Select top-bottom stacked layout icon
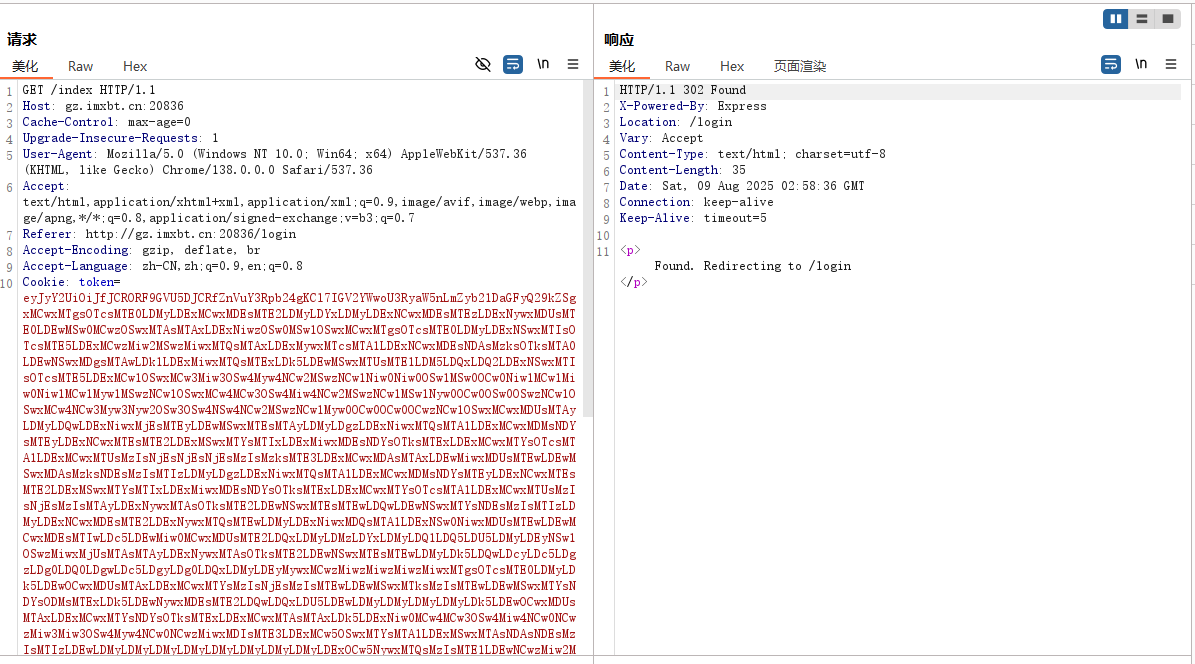 click(1142, 19)
